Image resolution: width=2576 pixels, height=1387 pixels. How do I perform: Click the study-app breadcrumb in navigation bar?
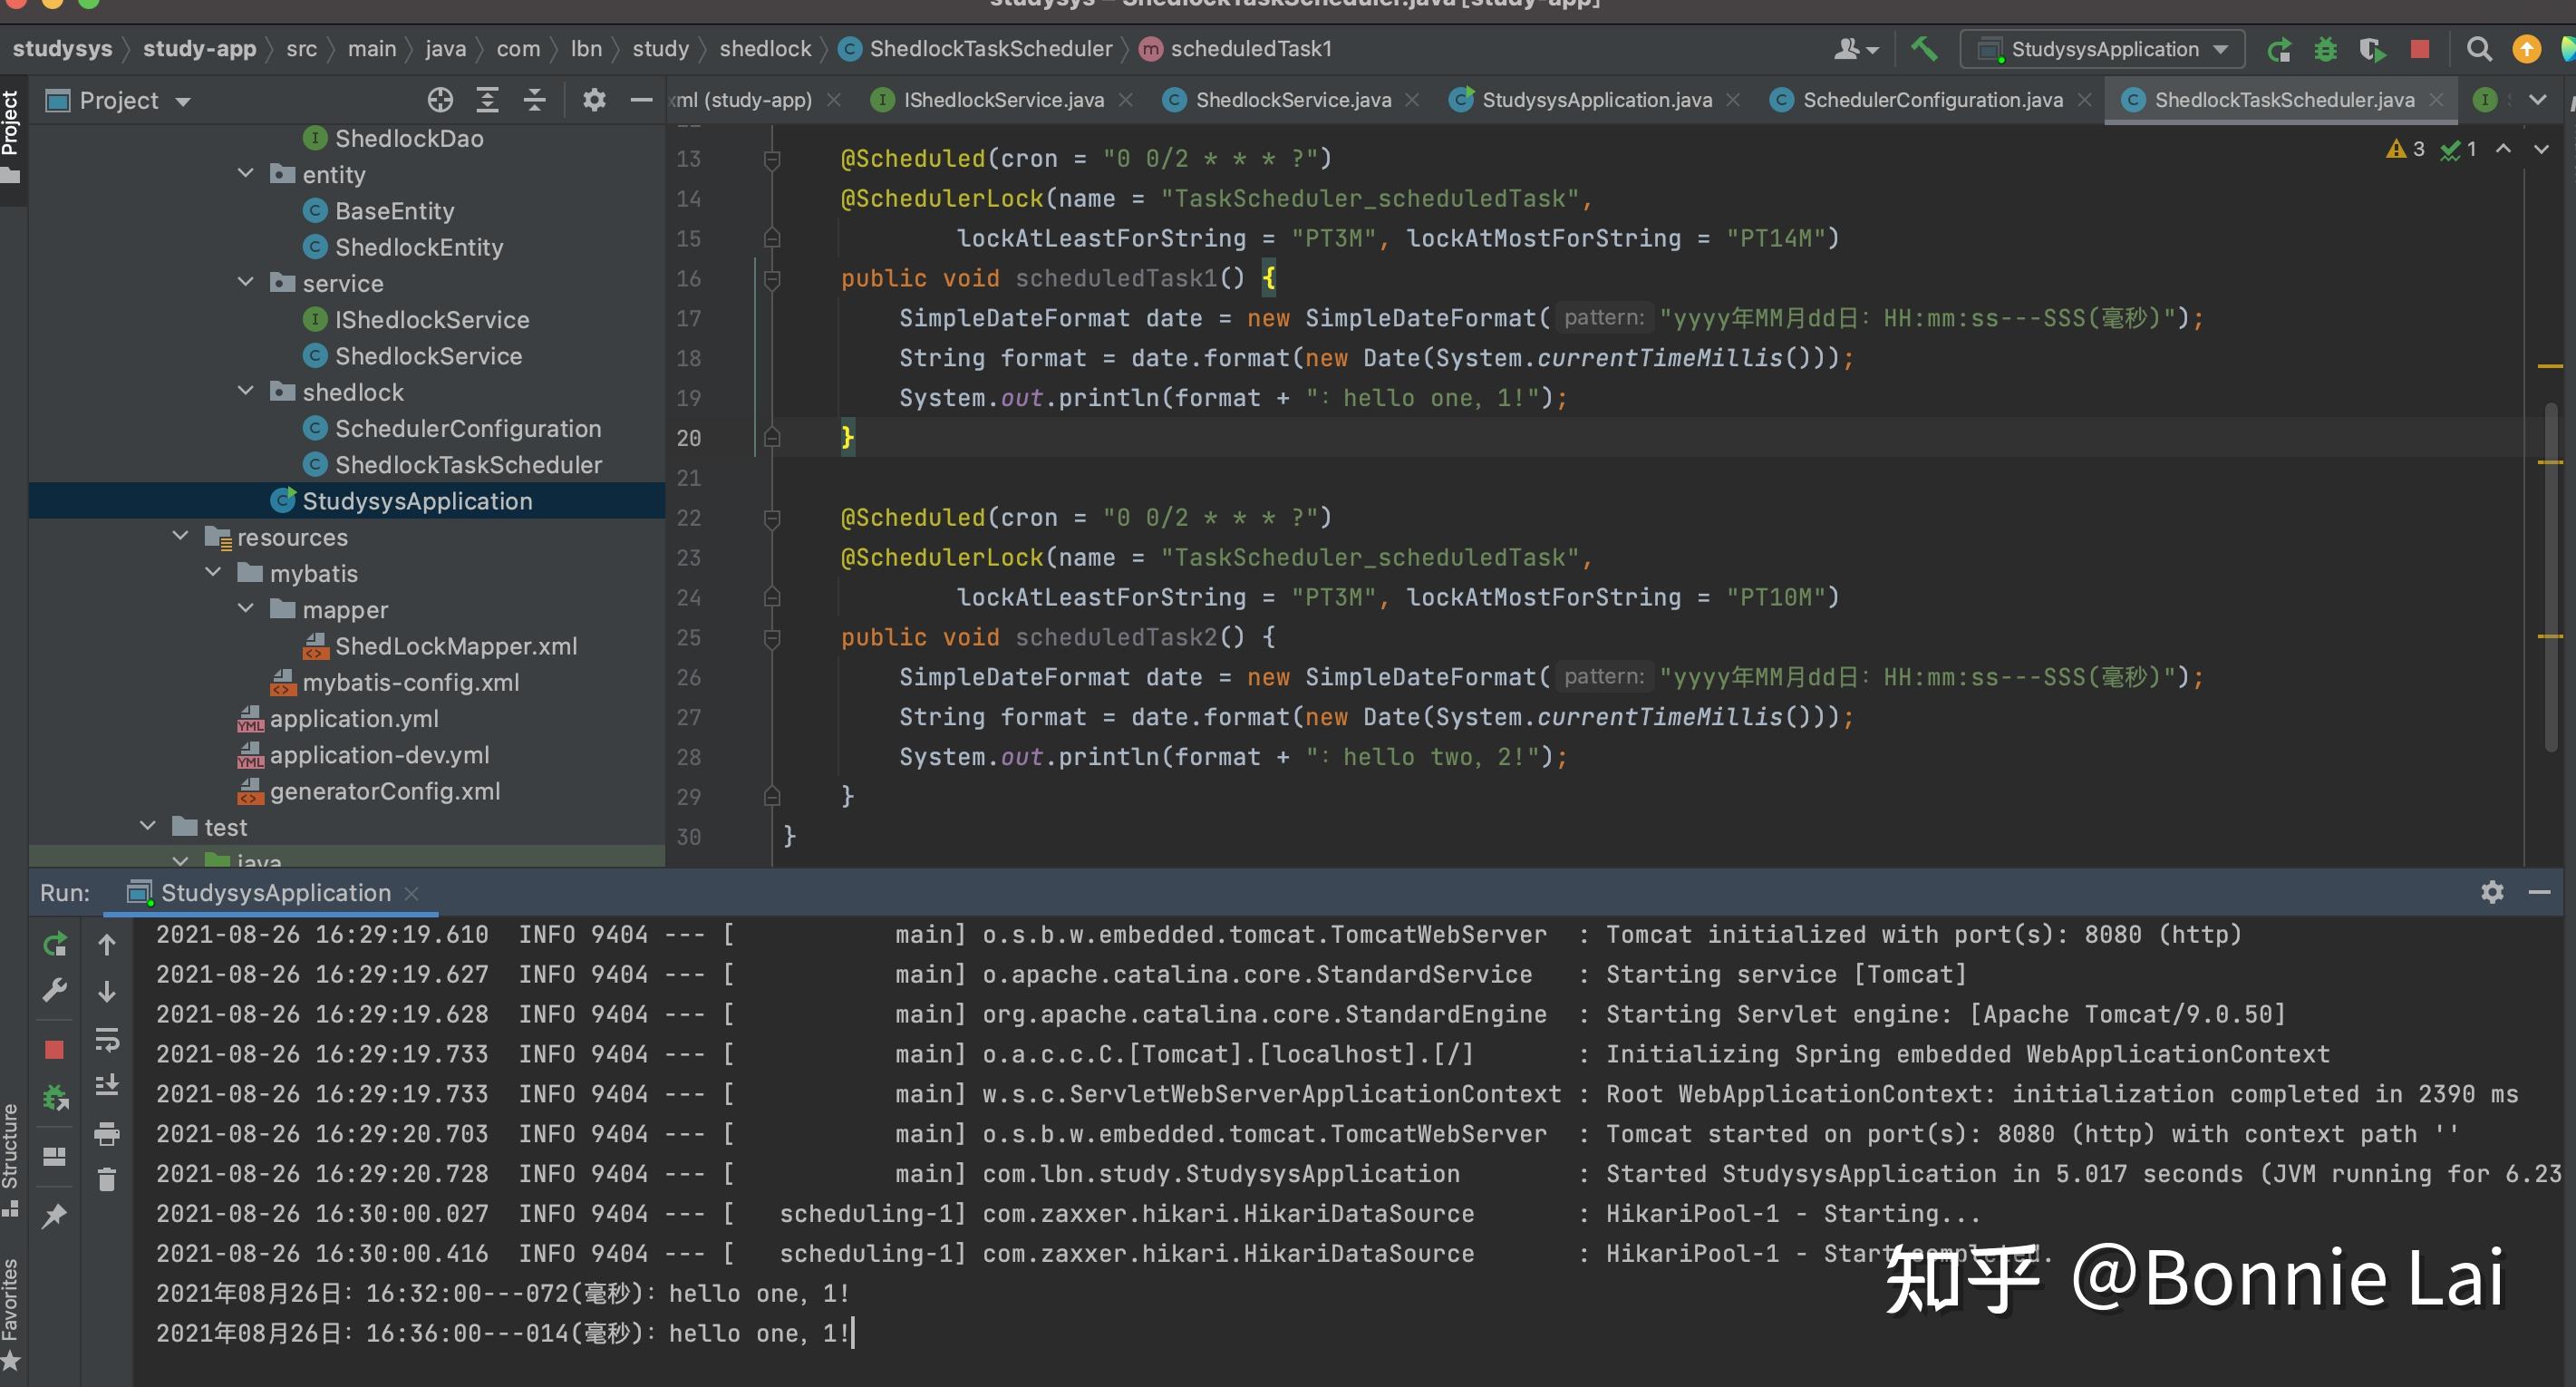(x=199, y=49)
